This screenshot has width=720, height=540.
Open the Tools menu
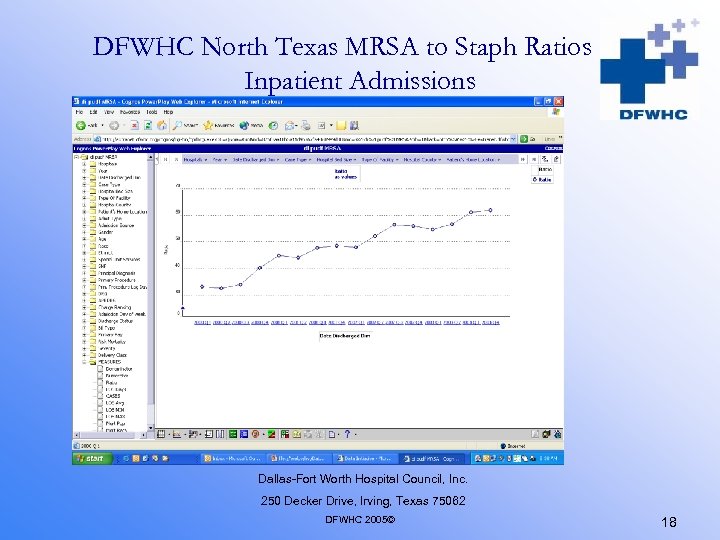(152, 112)
